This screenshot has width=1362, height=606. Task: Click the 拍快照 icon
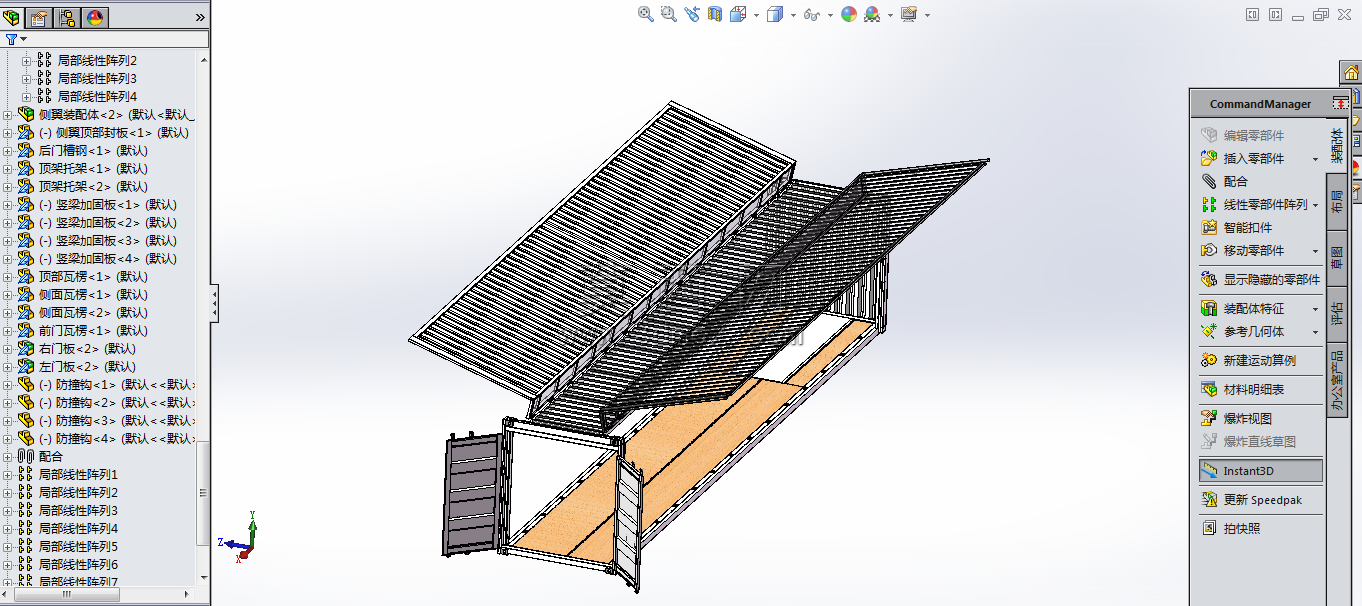pos(1208,528)
